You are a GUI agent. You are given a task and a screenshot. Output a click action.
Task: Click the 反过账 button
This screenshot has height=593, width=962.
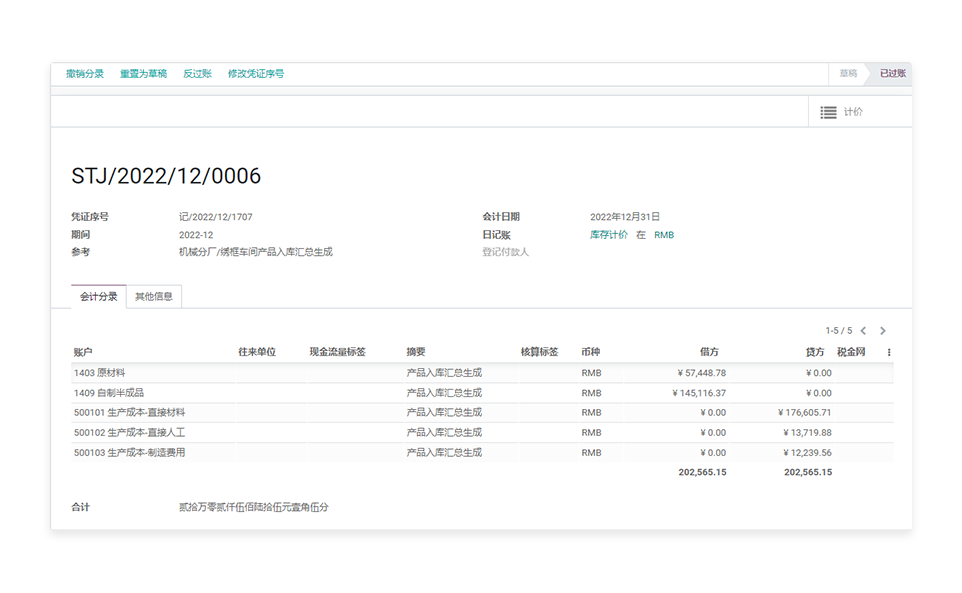[x=197, y=74]
